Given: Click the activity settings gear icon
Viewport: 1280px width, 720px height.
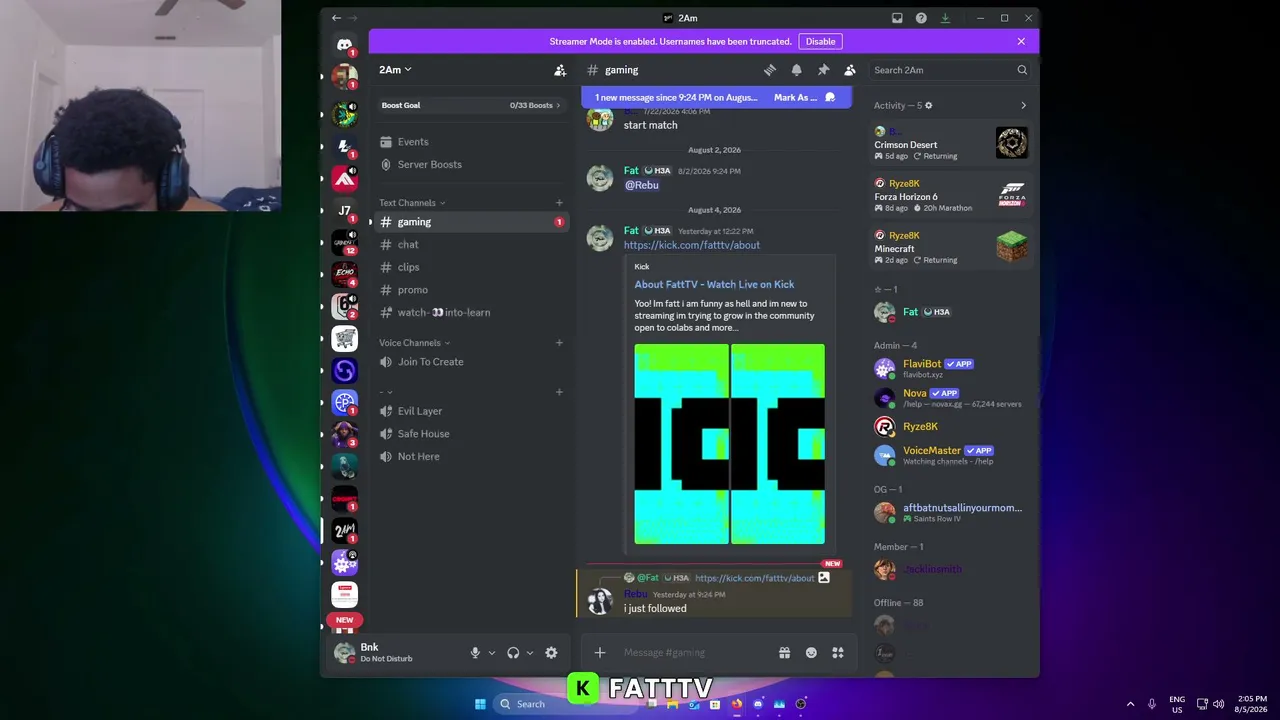Looking at the screenshot, I should (x=928, y=105).
